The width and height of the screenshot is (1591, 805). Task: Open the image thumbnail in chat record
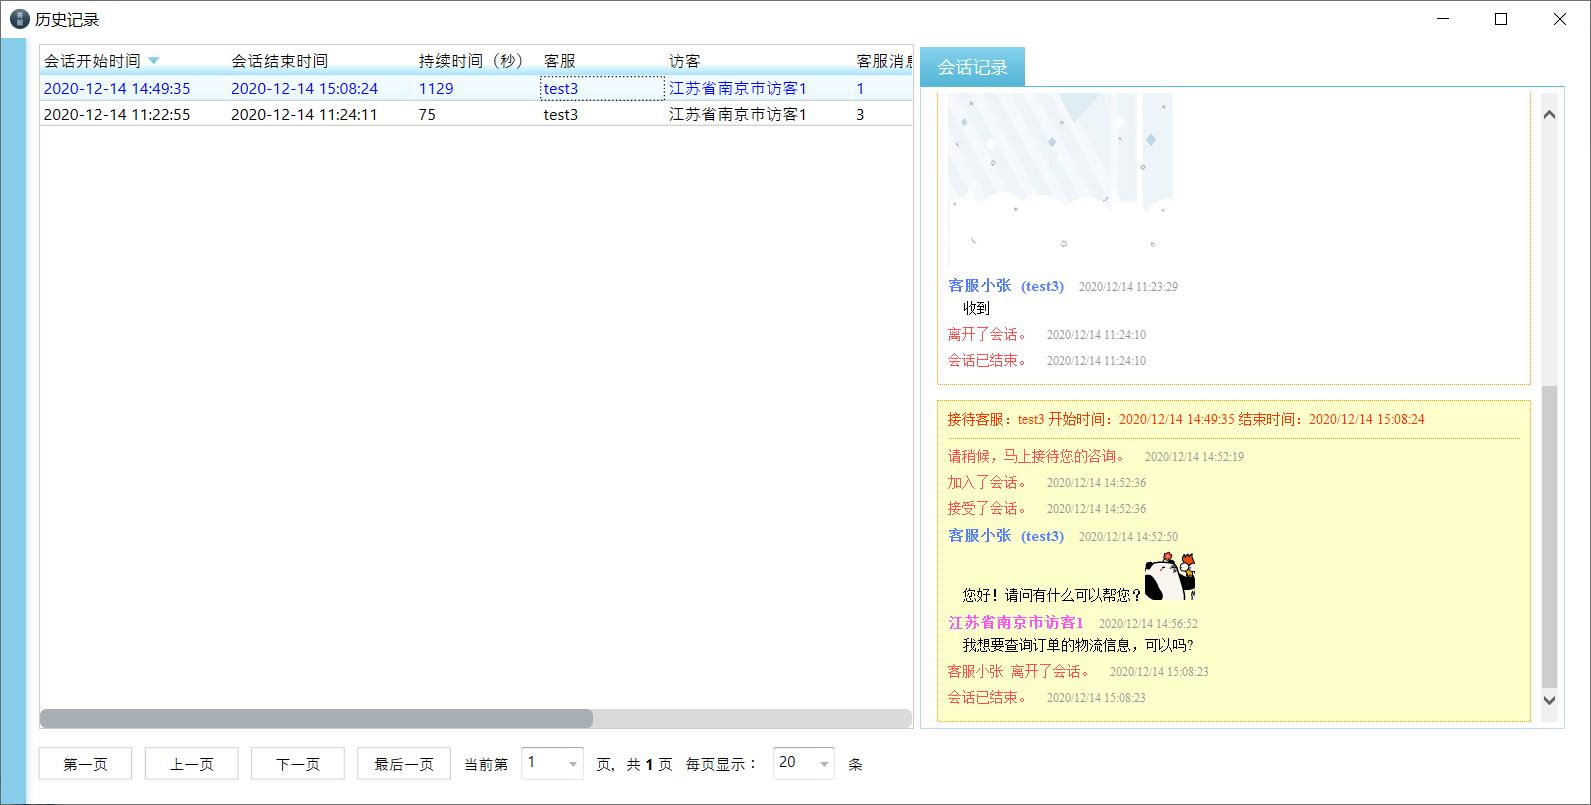tap(1060, 180)
